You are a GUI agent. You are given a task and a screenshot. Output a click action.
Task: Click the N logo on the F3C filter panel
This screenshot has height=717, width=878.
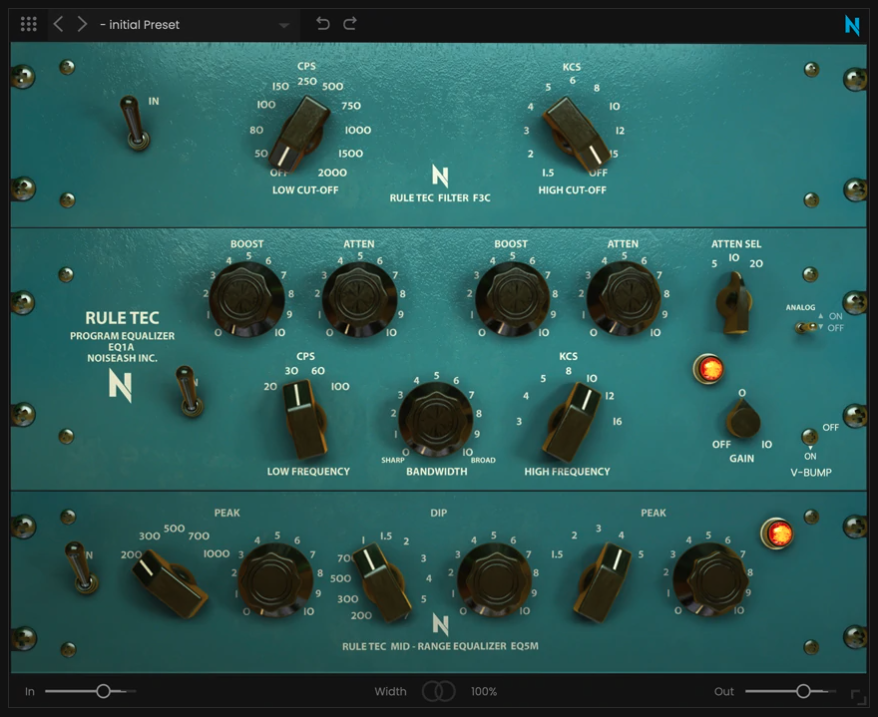click(x=440, y=176)
